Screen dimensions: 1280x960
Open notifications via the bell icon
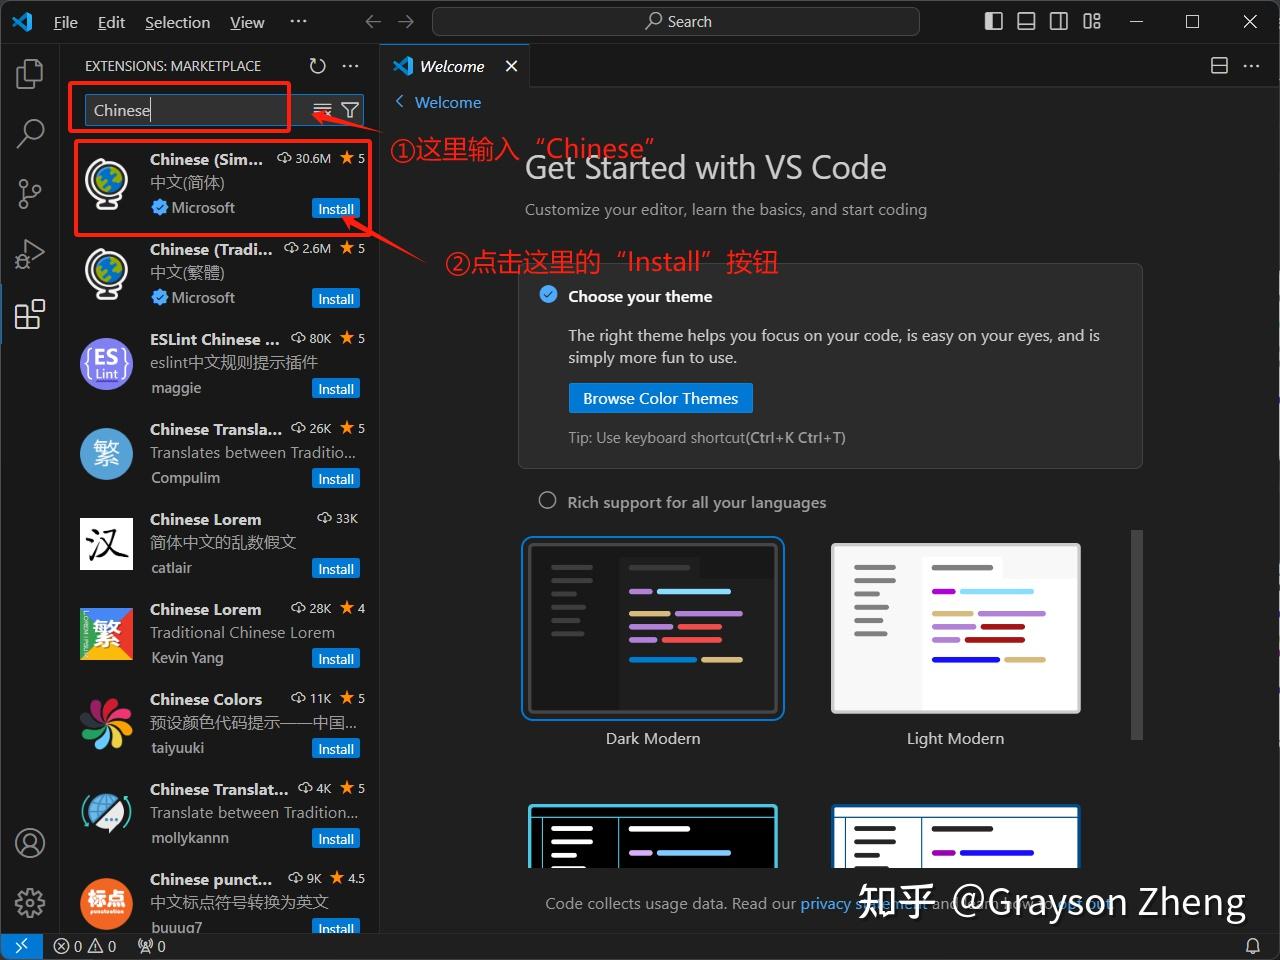click(1255, 945)
